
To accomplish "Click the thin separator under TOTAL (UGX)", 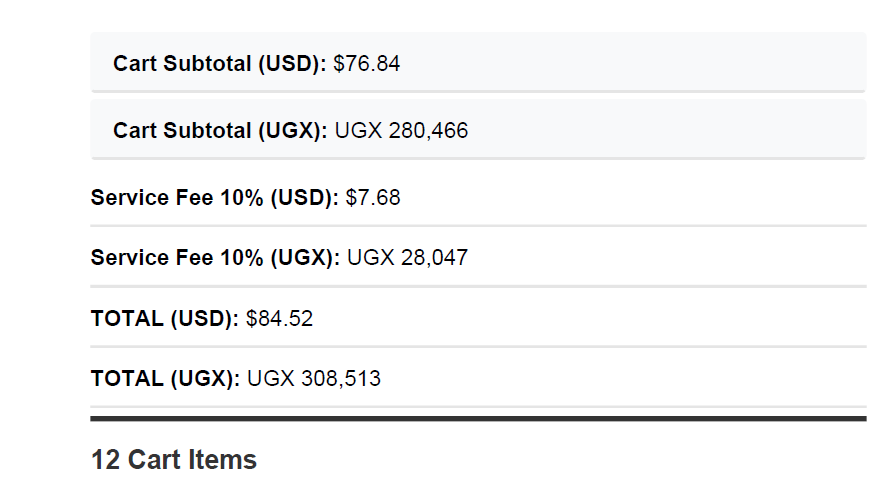I will click(x=478, y=406).
